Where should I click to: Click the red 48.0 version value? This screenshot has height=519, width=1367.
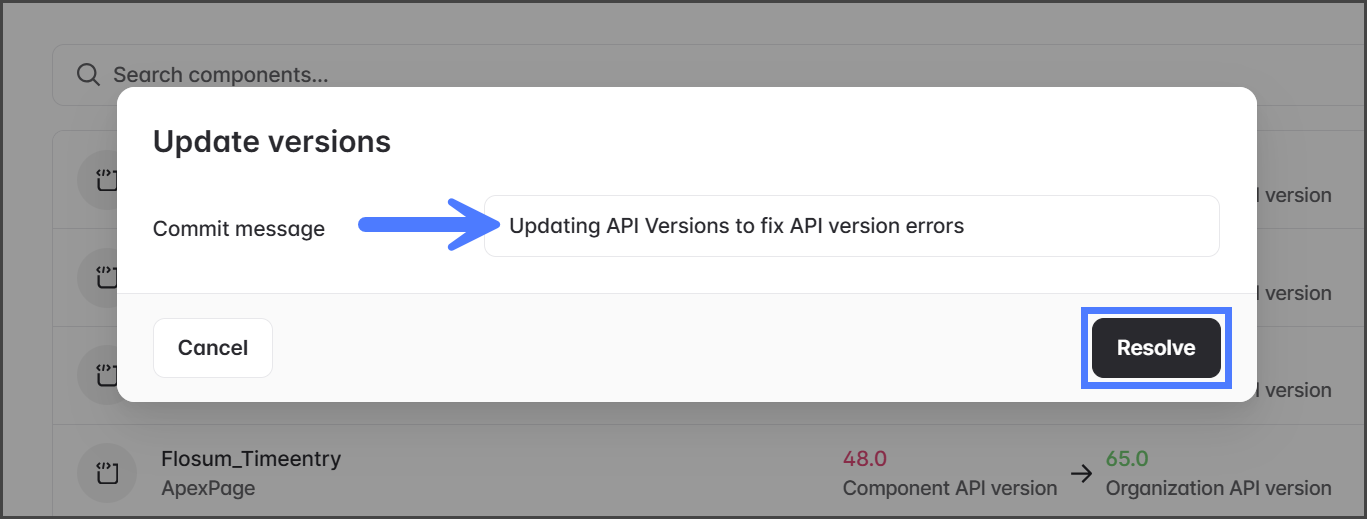click(865, 459)
